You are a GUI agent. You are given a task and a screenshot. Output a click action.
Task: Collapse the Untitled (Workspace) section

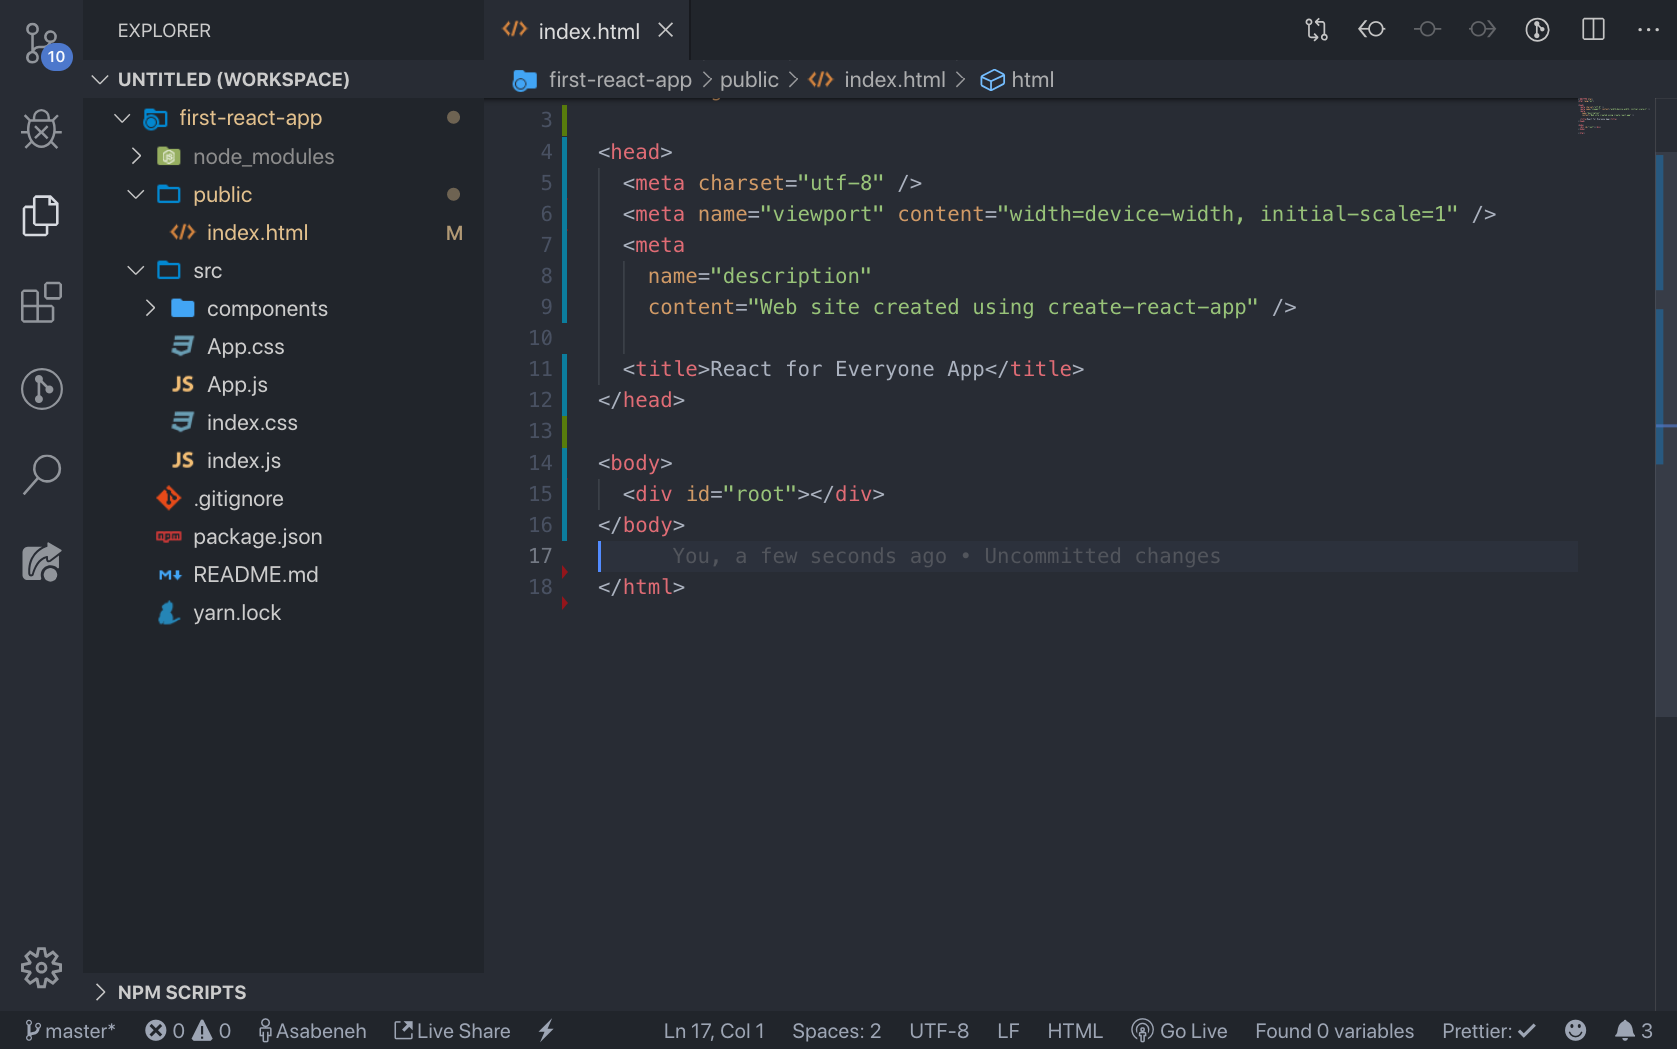[284, 79]
